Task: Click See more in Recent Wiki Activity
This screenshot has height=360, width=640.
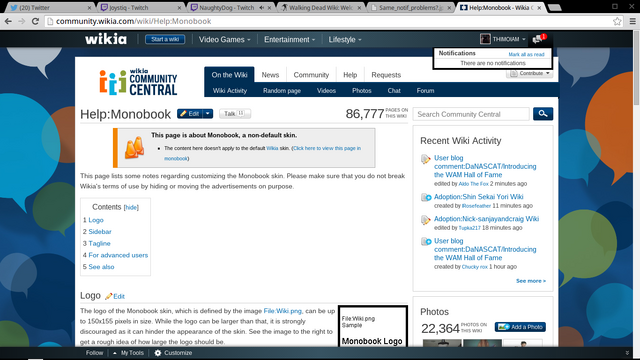Action: click(x=531, y=281)
